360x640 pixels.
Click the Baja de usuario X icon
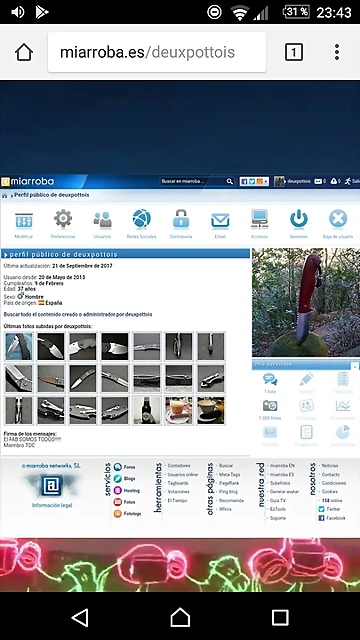coord(338,219)
